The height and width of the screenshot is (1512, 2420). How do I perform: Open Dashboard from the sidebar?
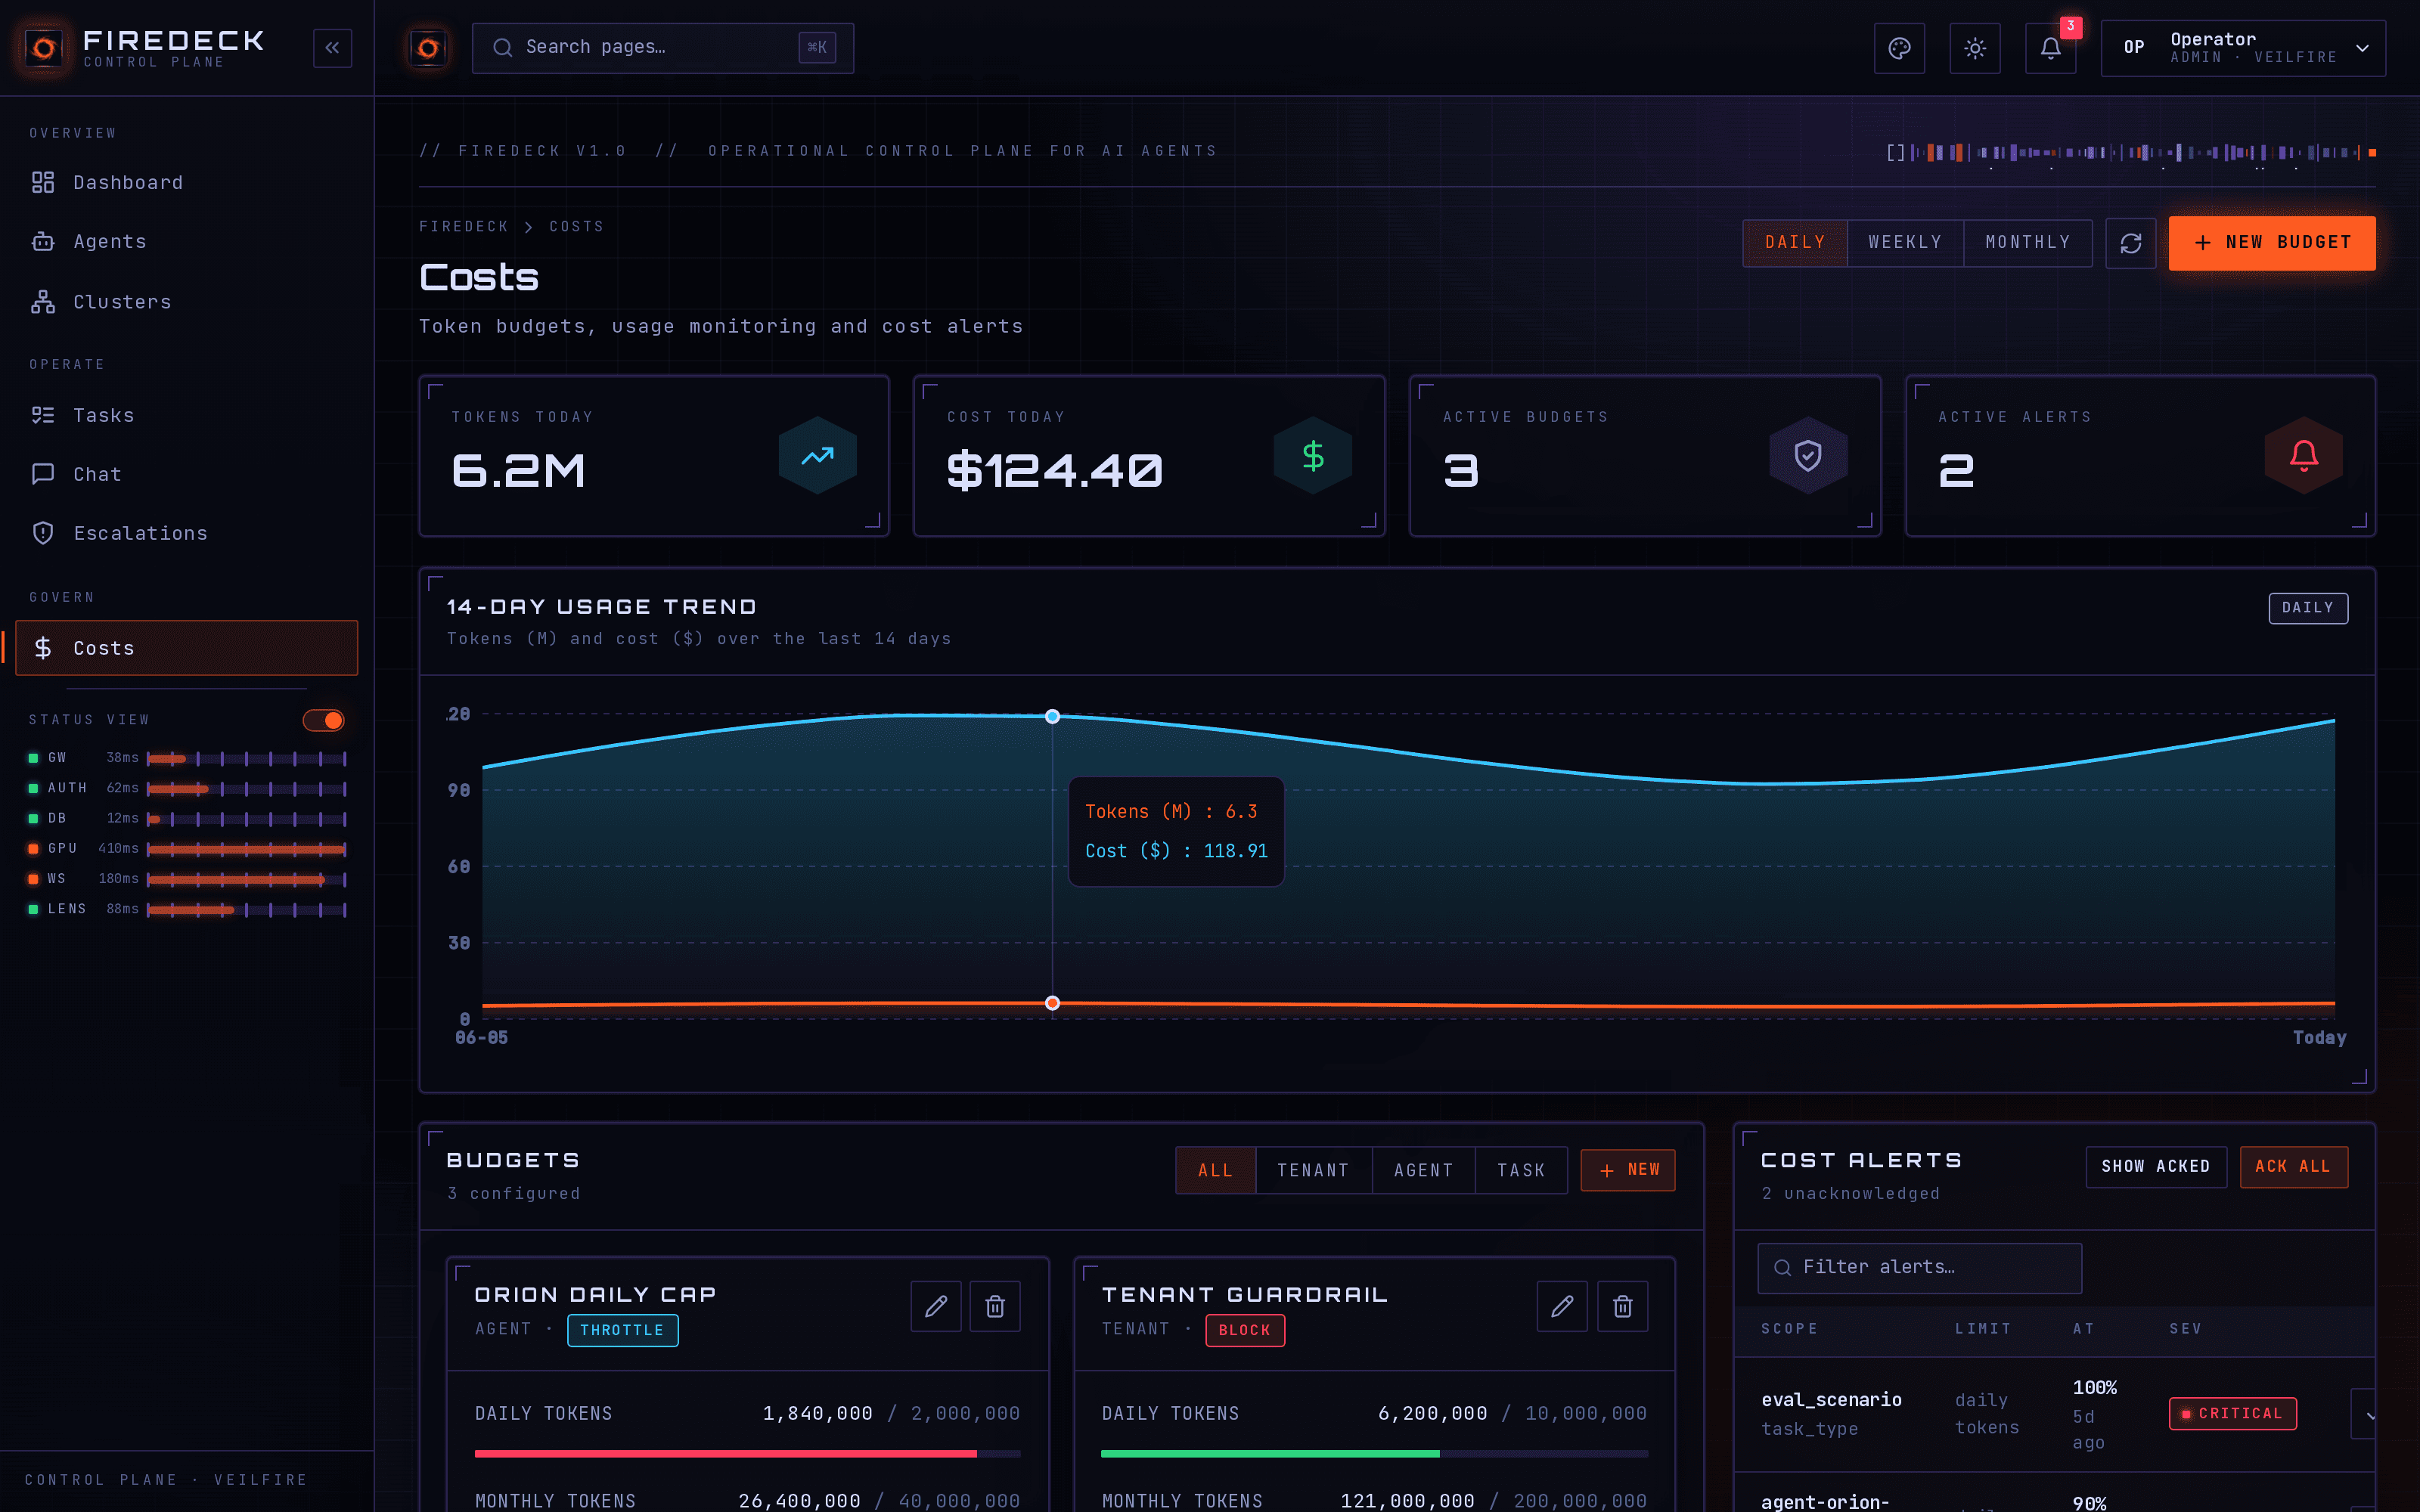point(187,182)
